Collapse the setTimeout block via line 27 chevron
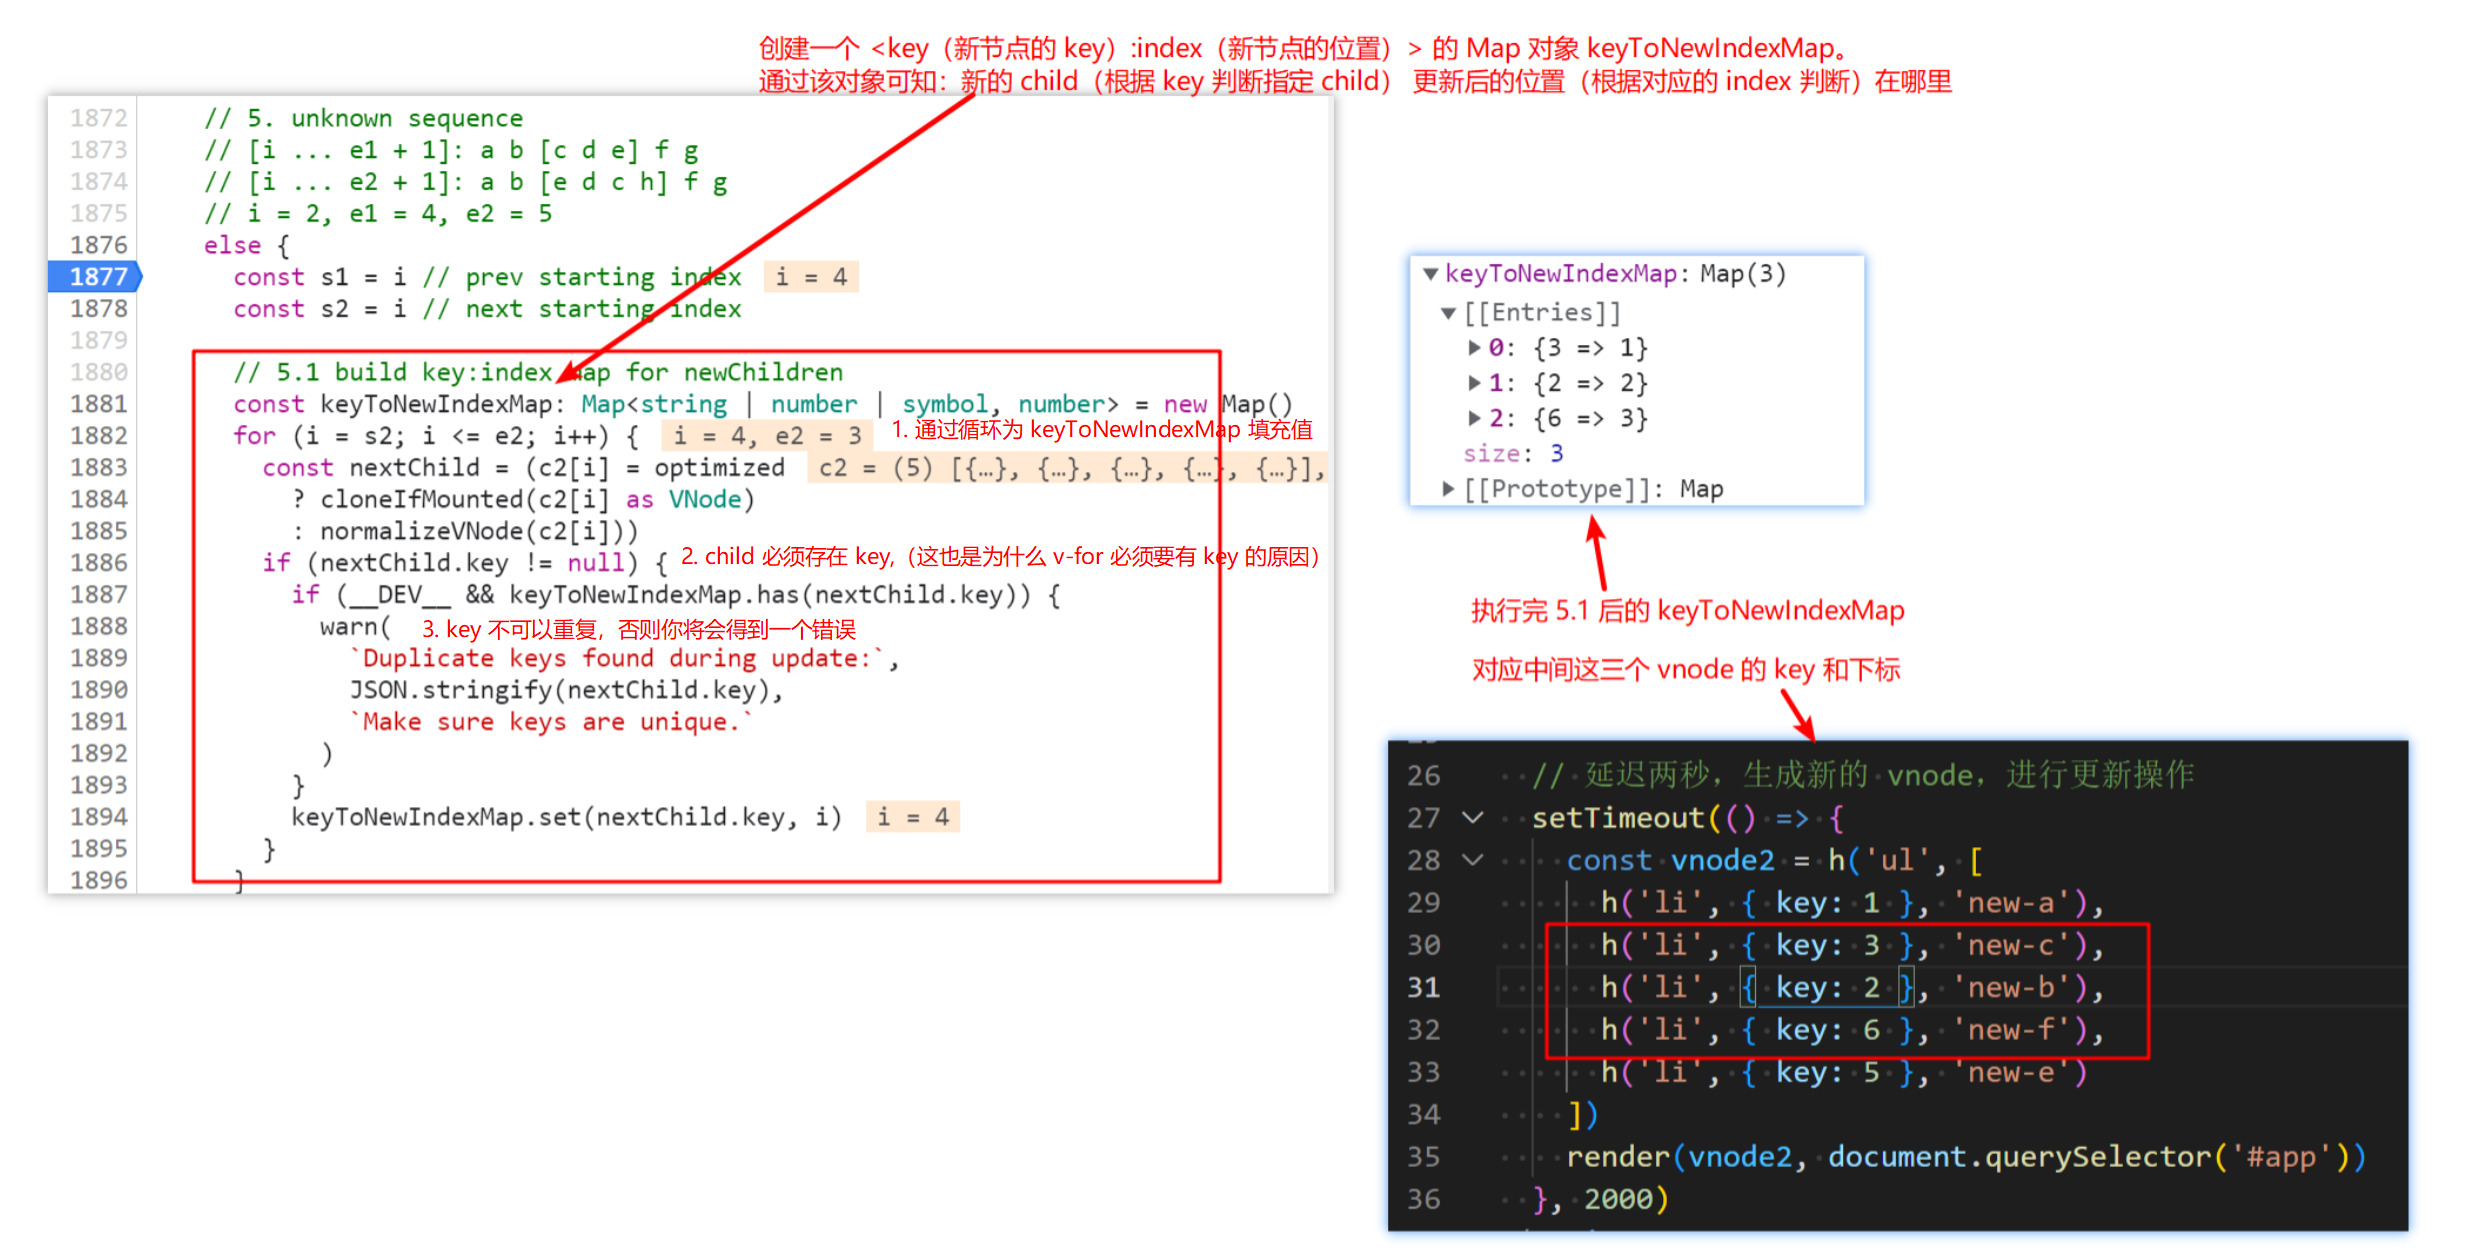 pos(1473,818)
